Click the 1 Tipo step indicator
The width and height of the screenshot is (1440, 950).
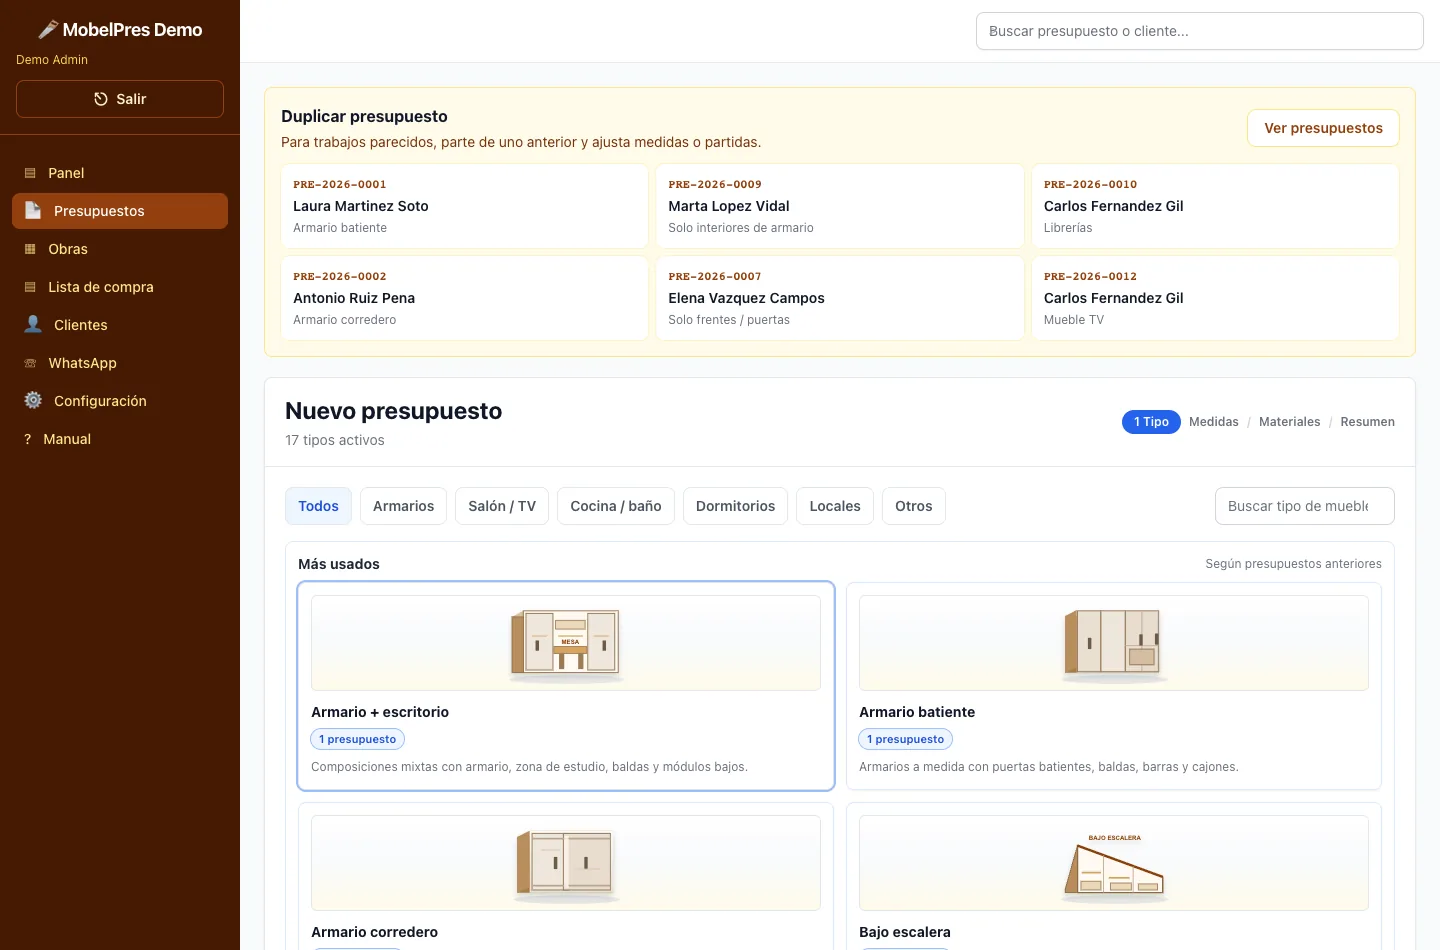click(x=1151, y=422)
